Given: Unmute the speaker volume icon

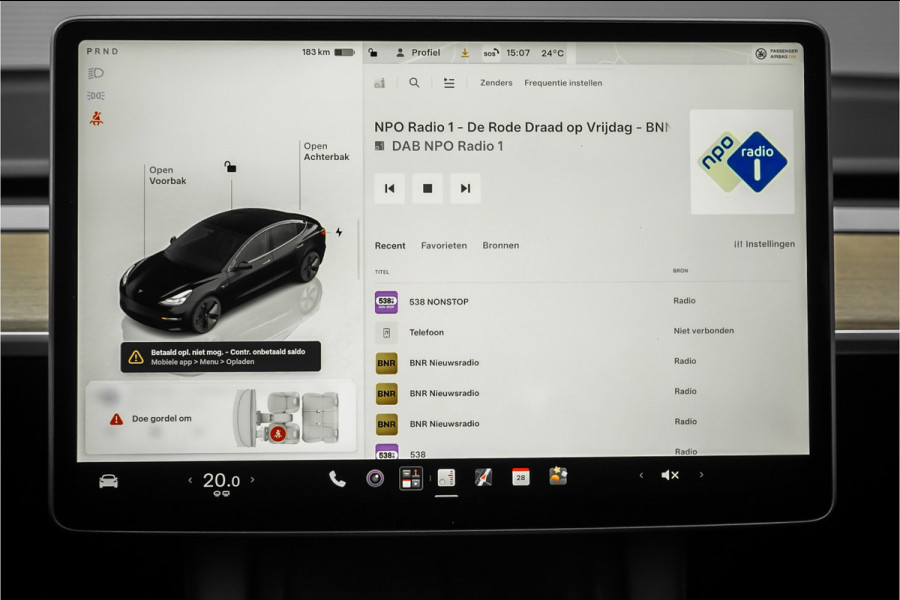Looking at the screenshot, I should pos(670,475).
